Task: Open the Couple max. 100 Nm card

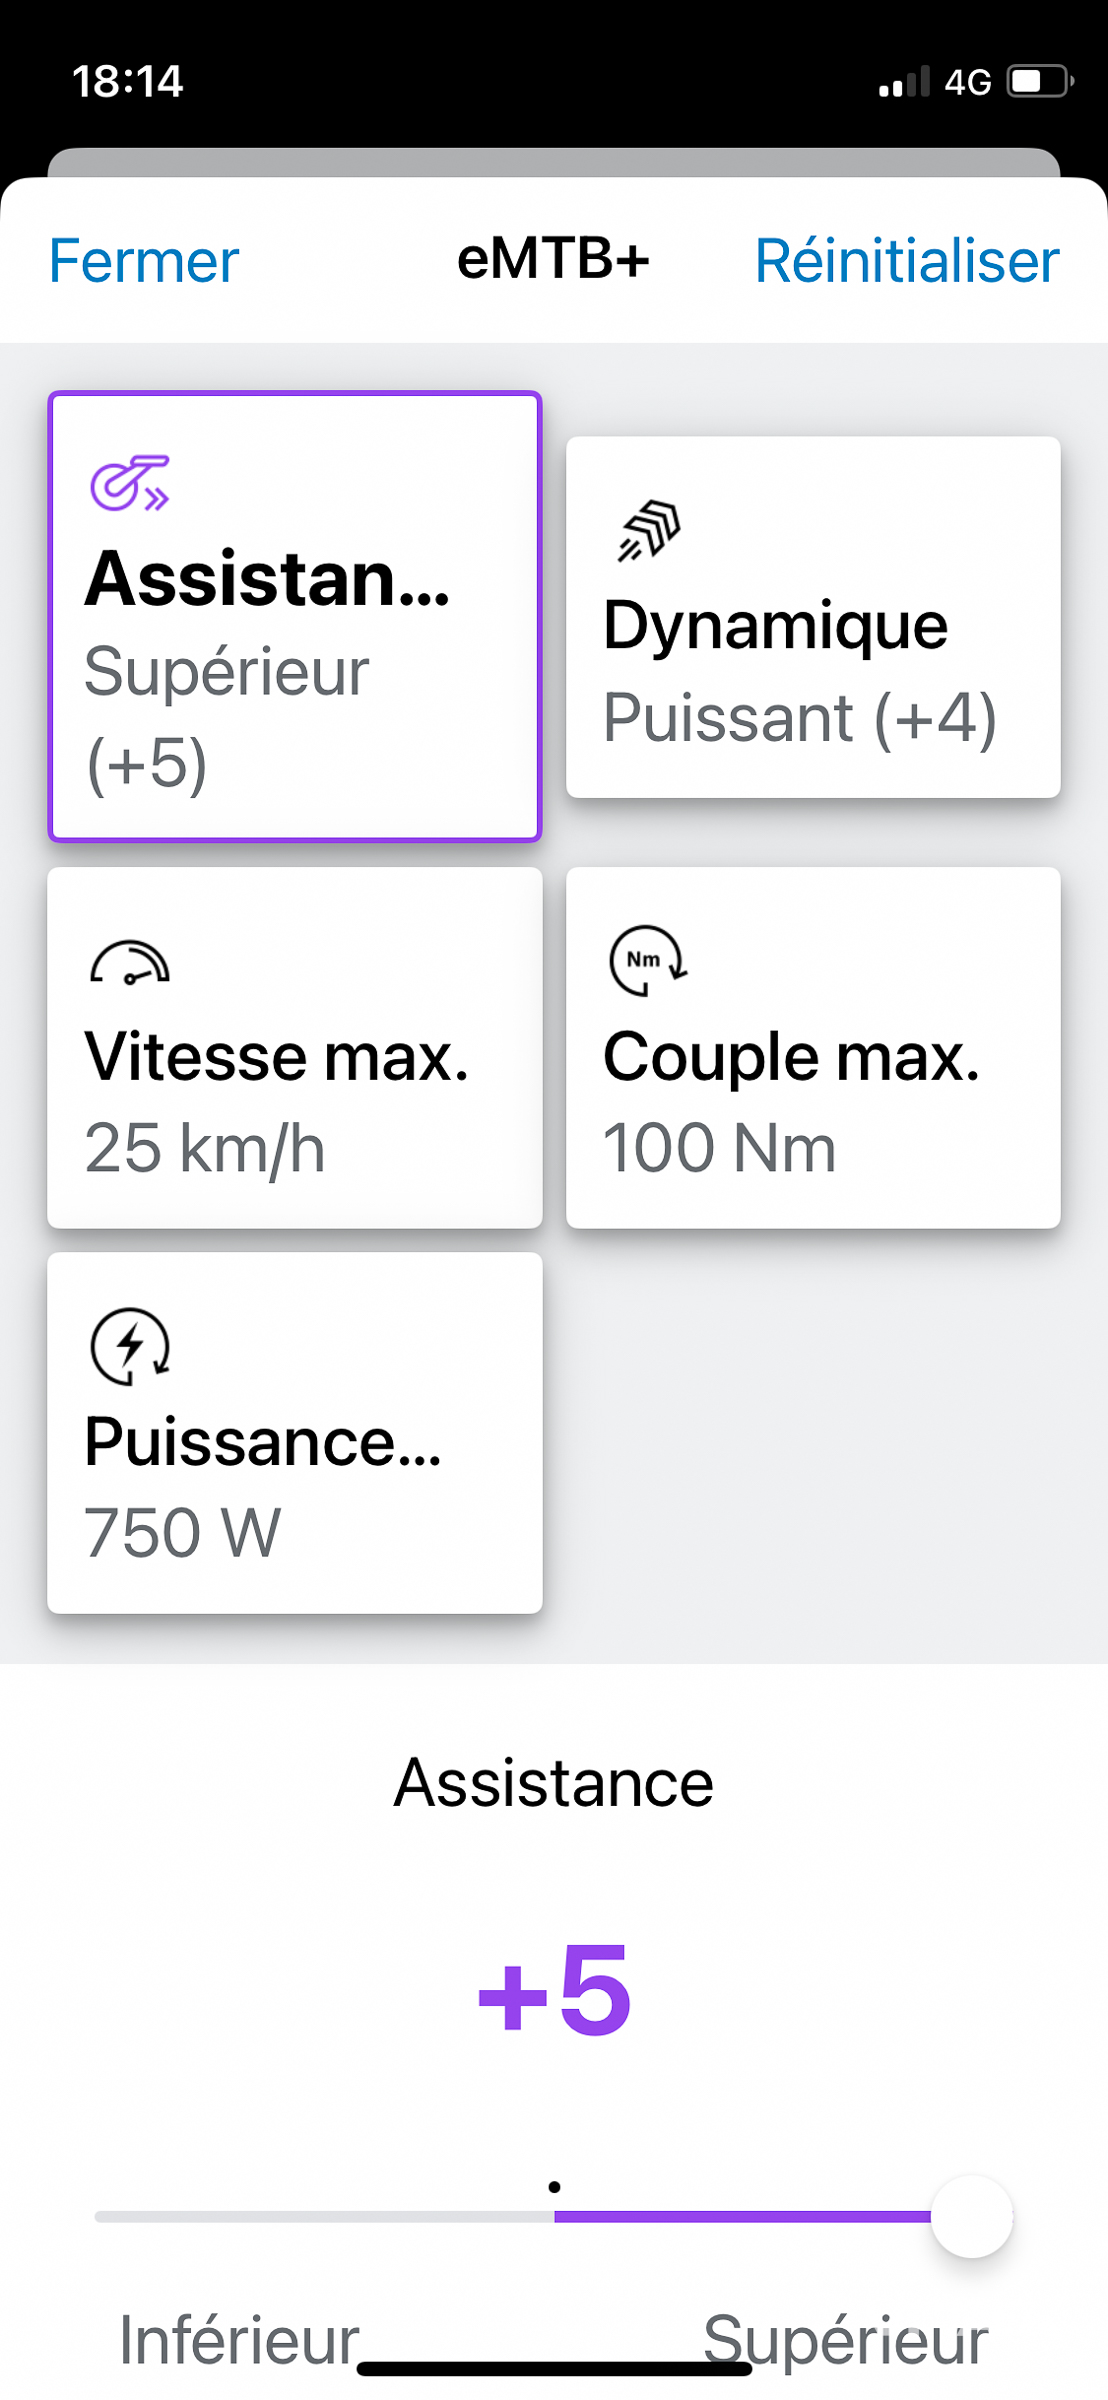Action: point(813,1047)
